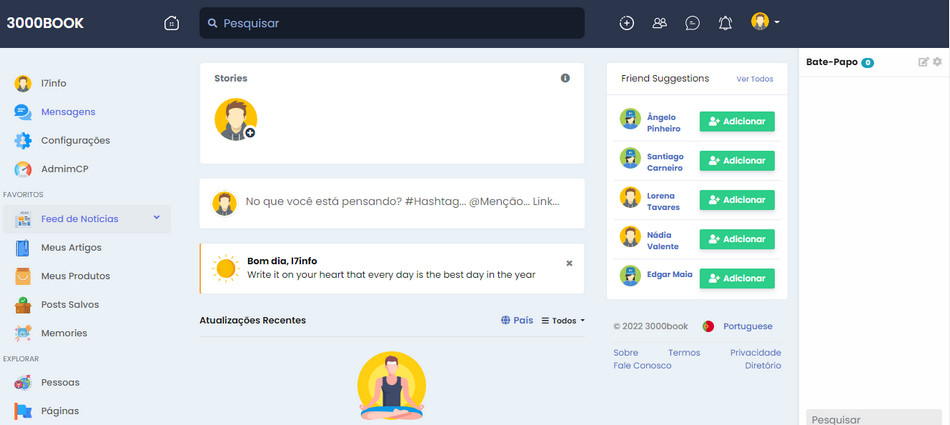950x425 pixels.
Task: Add Santiago Carneiro as friend
Action: coord(737,161)
